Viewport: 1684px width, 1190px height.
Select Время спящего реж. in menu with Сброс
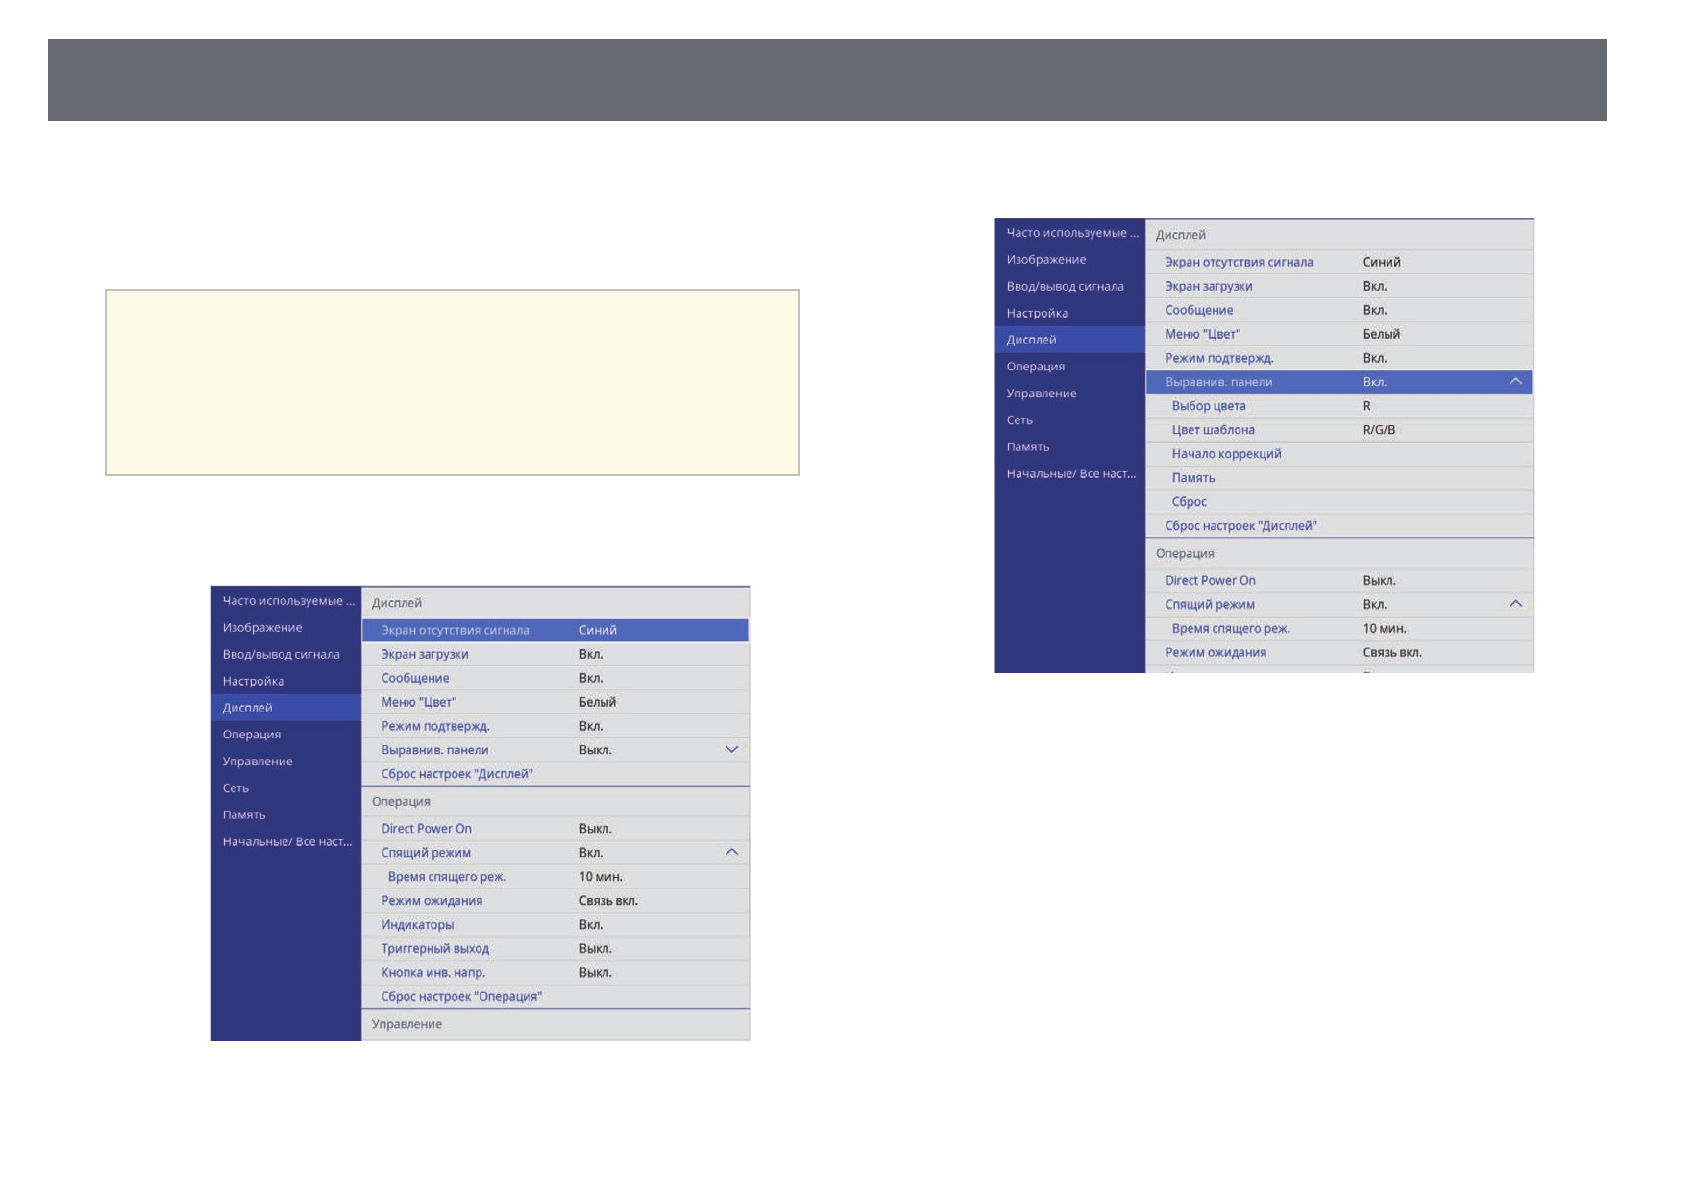(1230, 629)
